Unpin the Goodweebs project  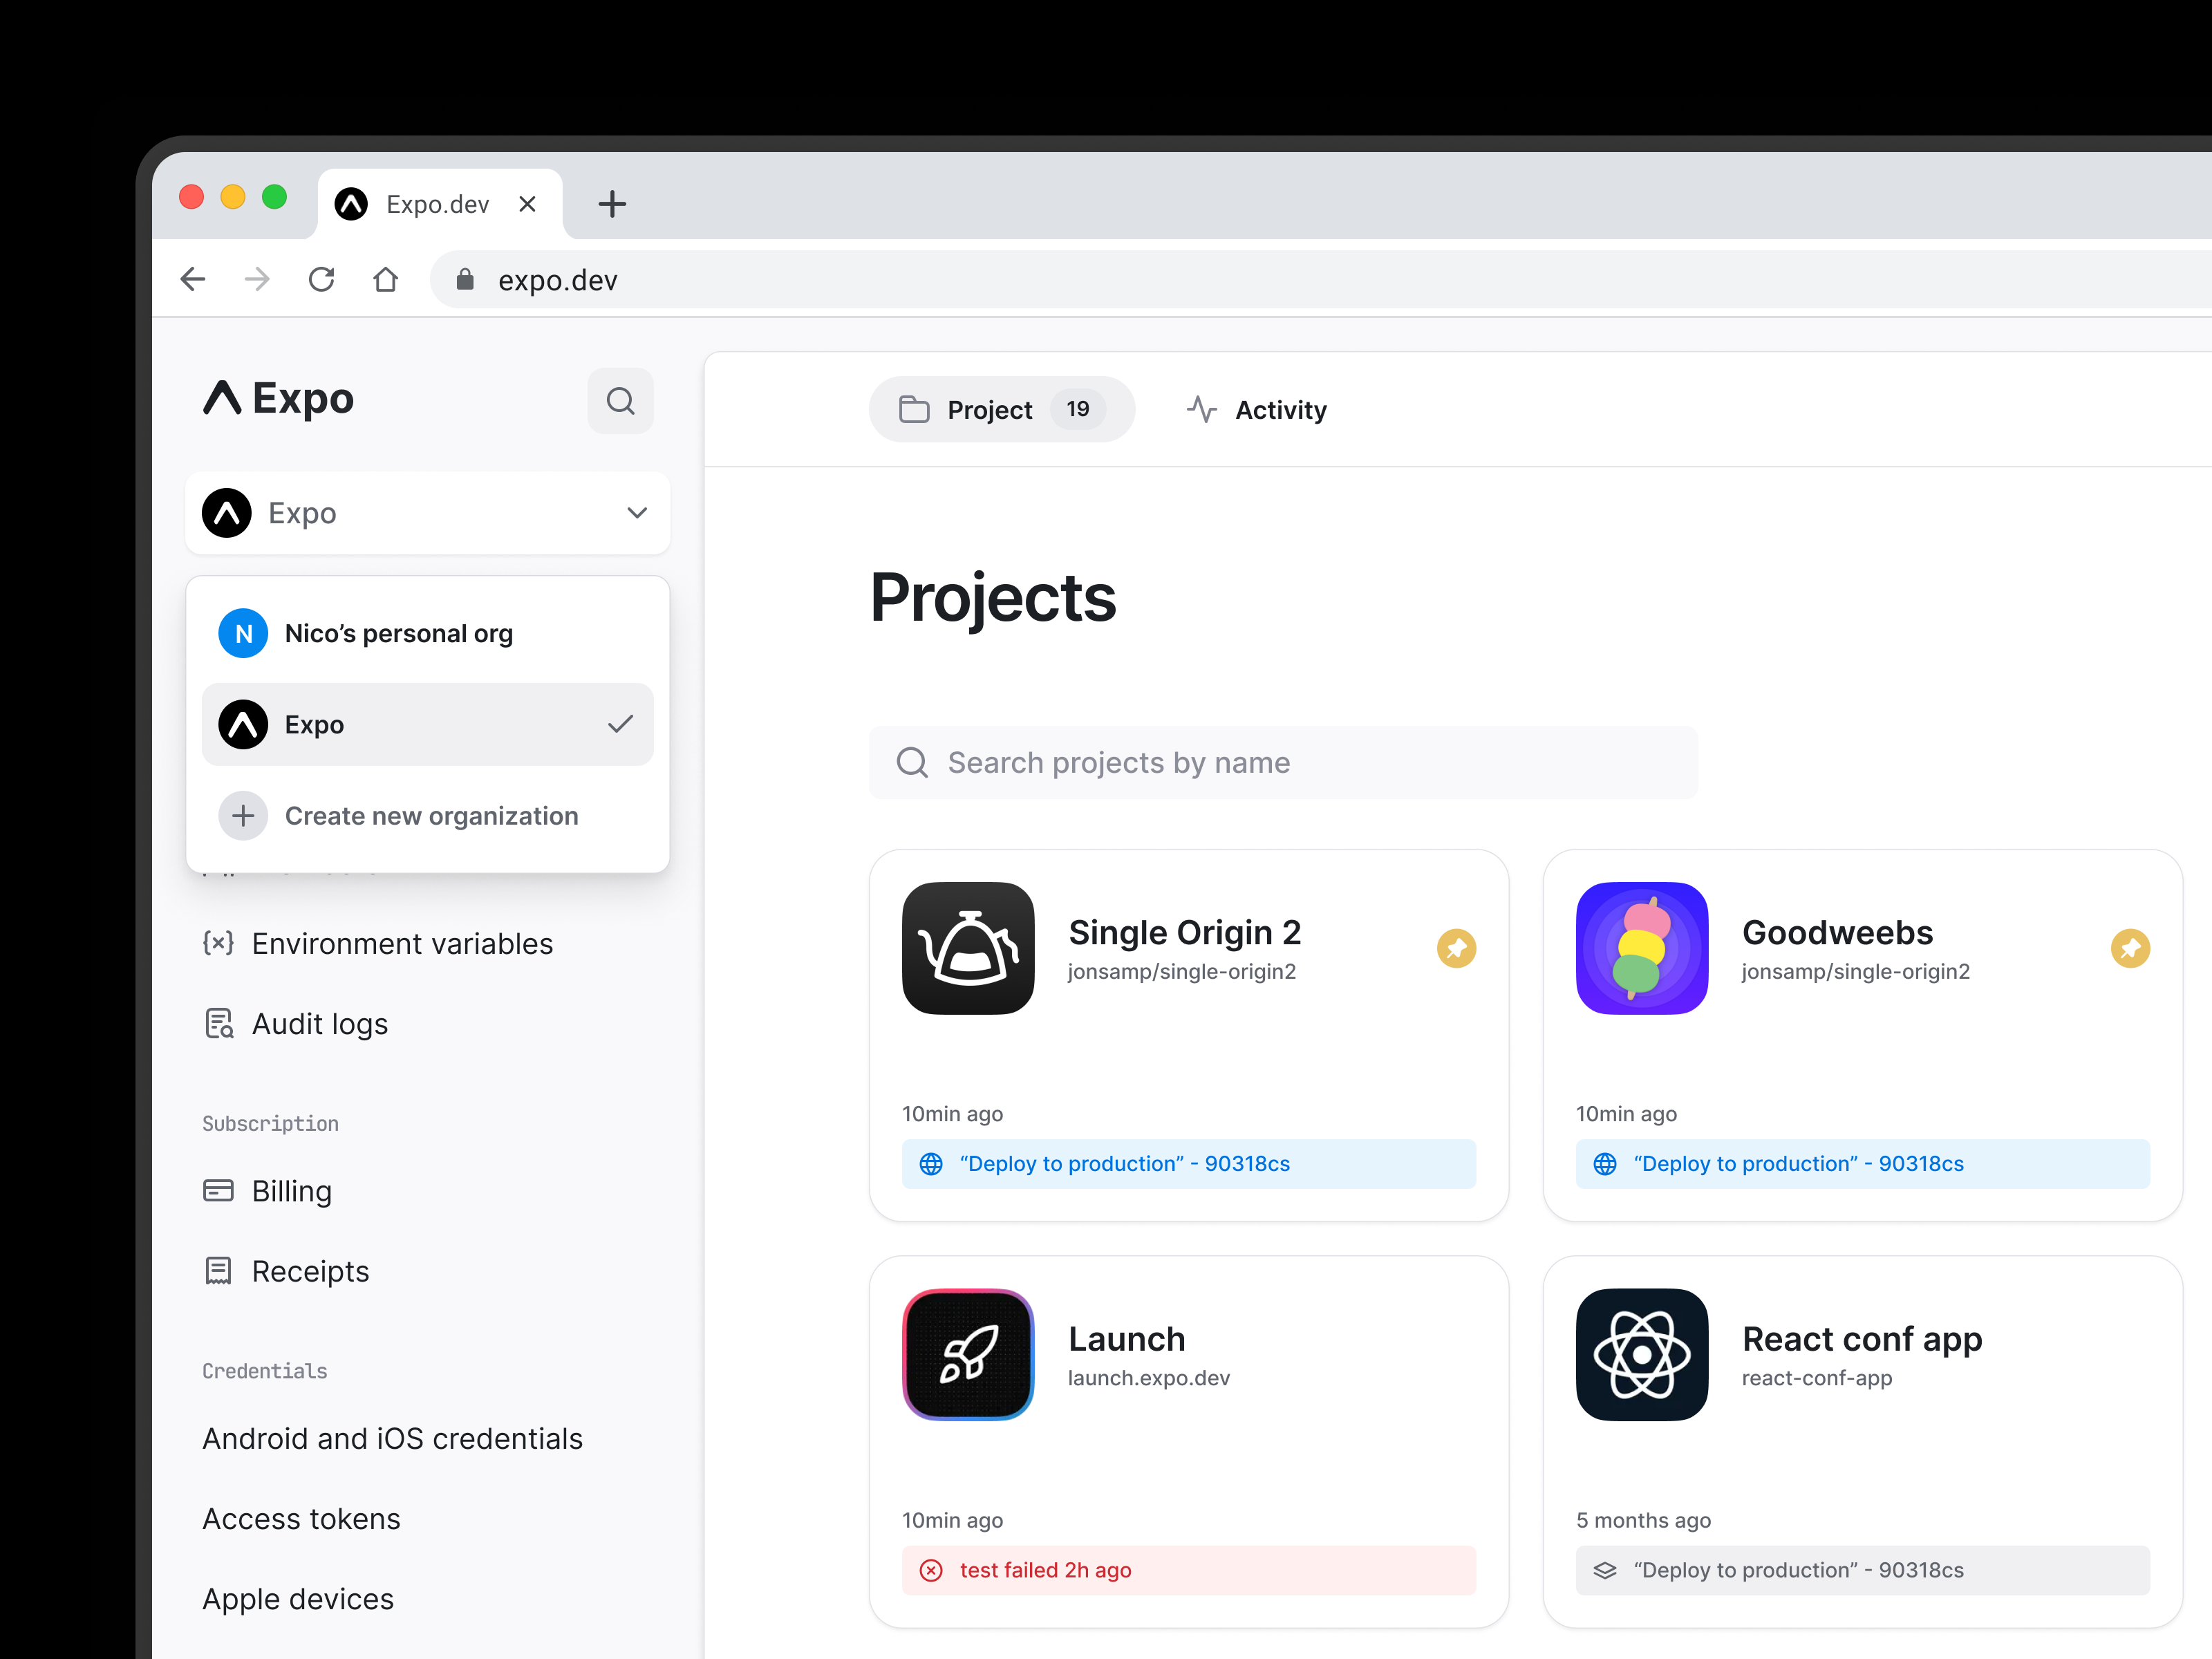[2130, 948]
